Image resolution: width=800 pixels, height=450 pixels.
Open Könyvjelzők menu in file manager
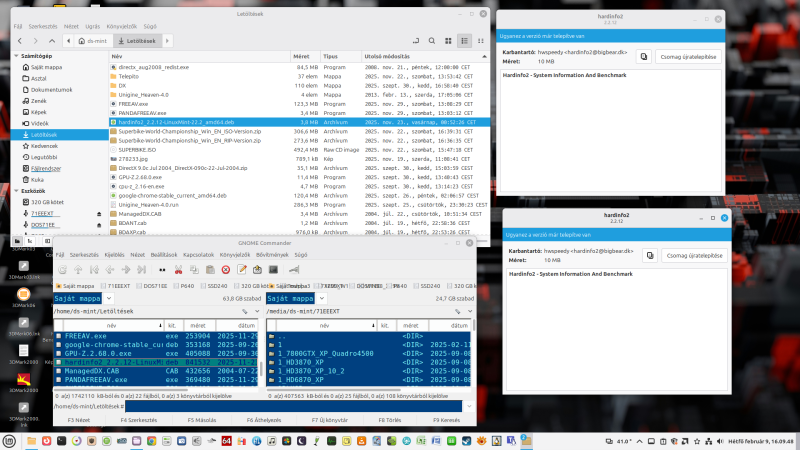121,27
